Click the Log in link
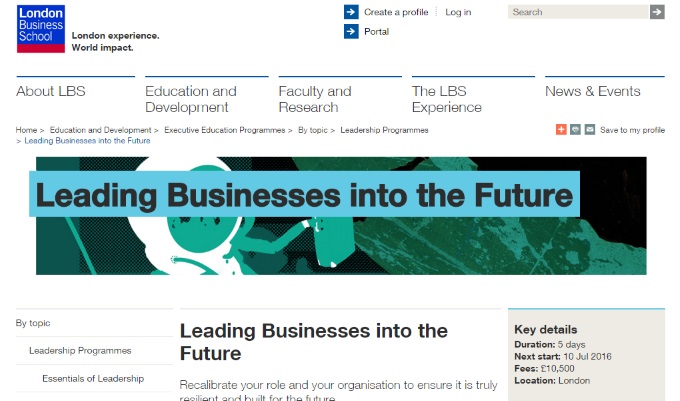 click(x=458, y=12)
